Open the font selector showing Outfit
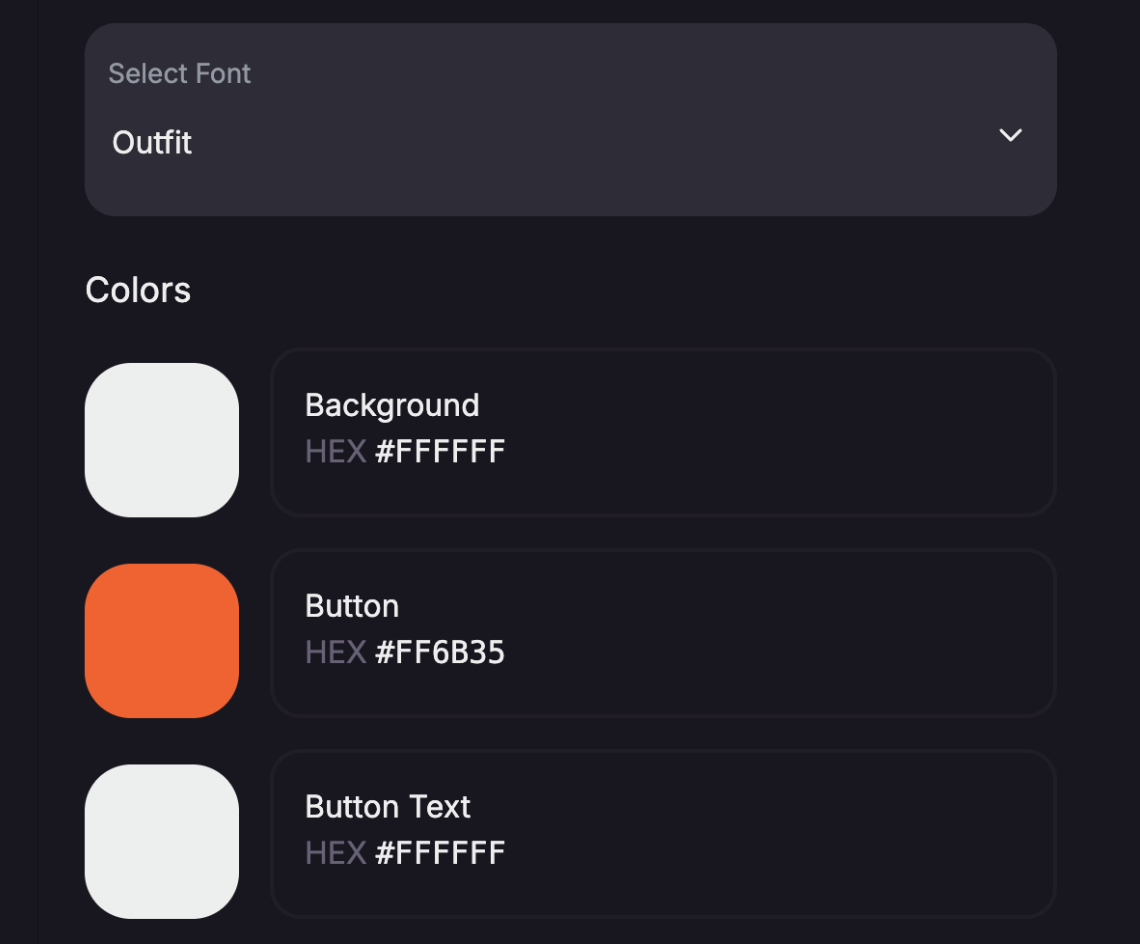This screenshot has height=944, width=1140. [570, 120]
